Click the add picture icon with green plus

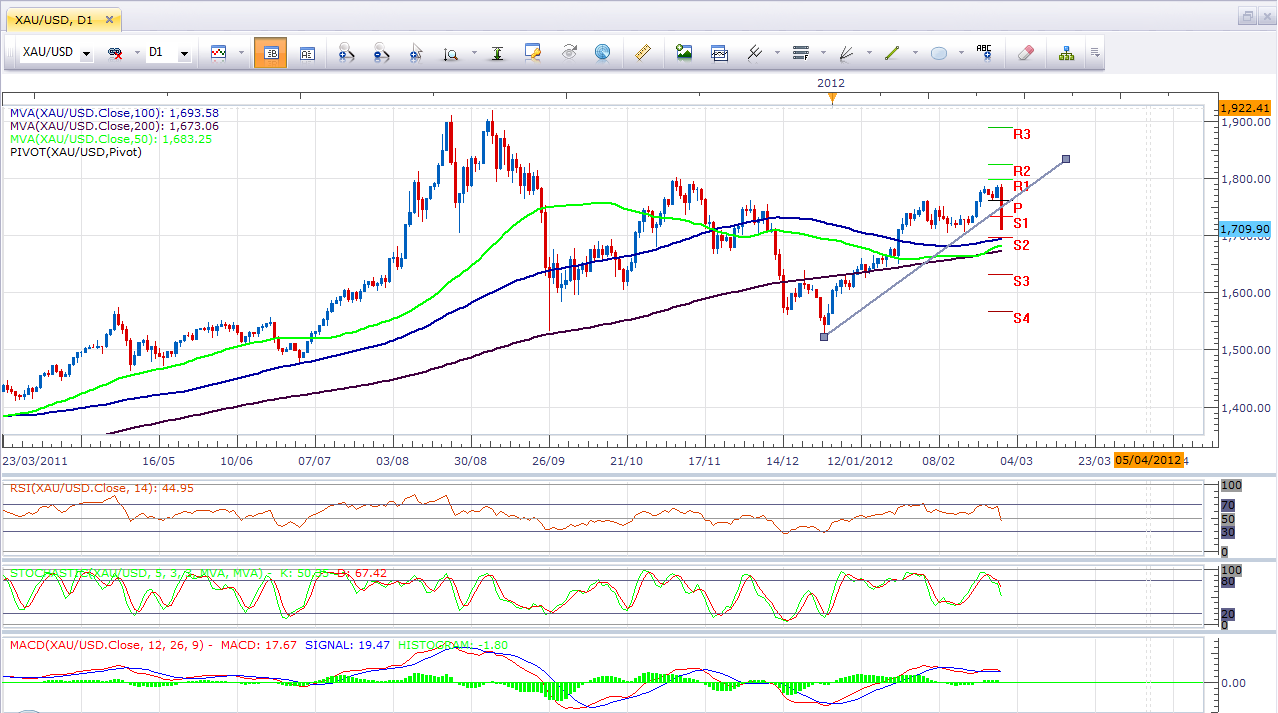pyautogui.click(x=684, y=52)
